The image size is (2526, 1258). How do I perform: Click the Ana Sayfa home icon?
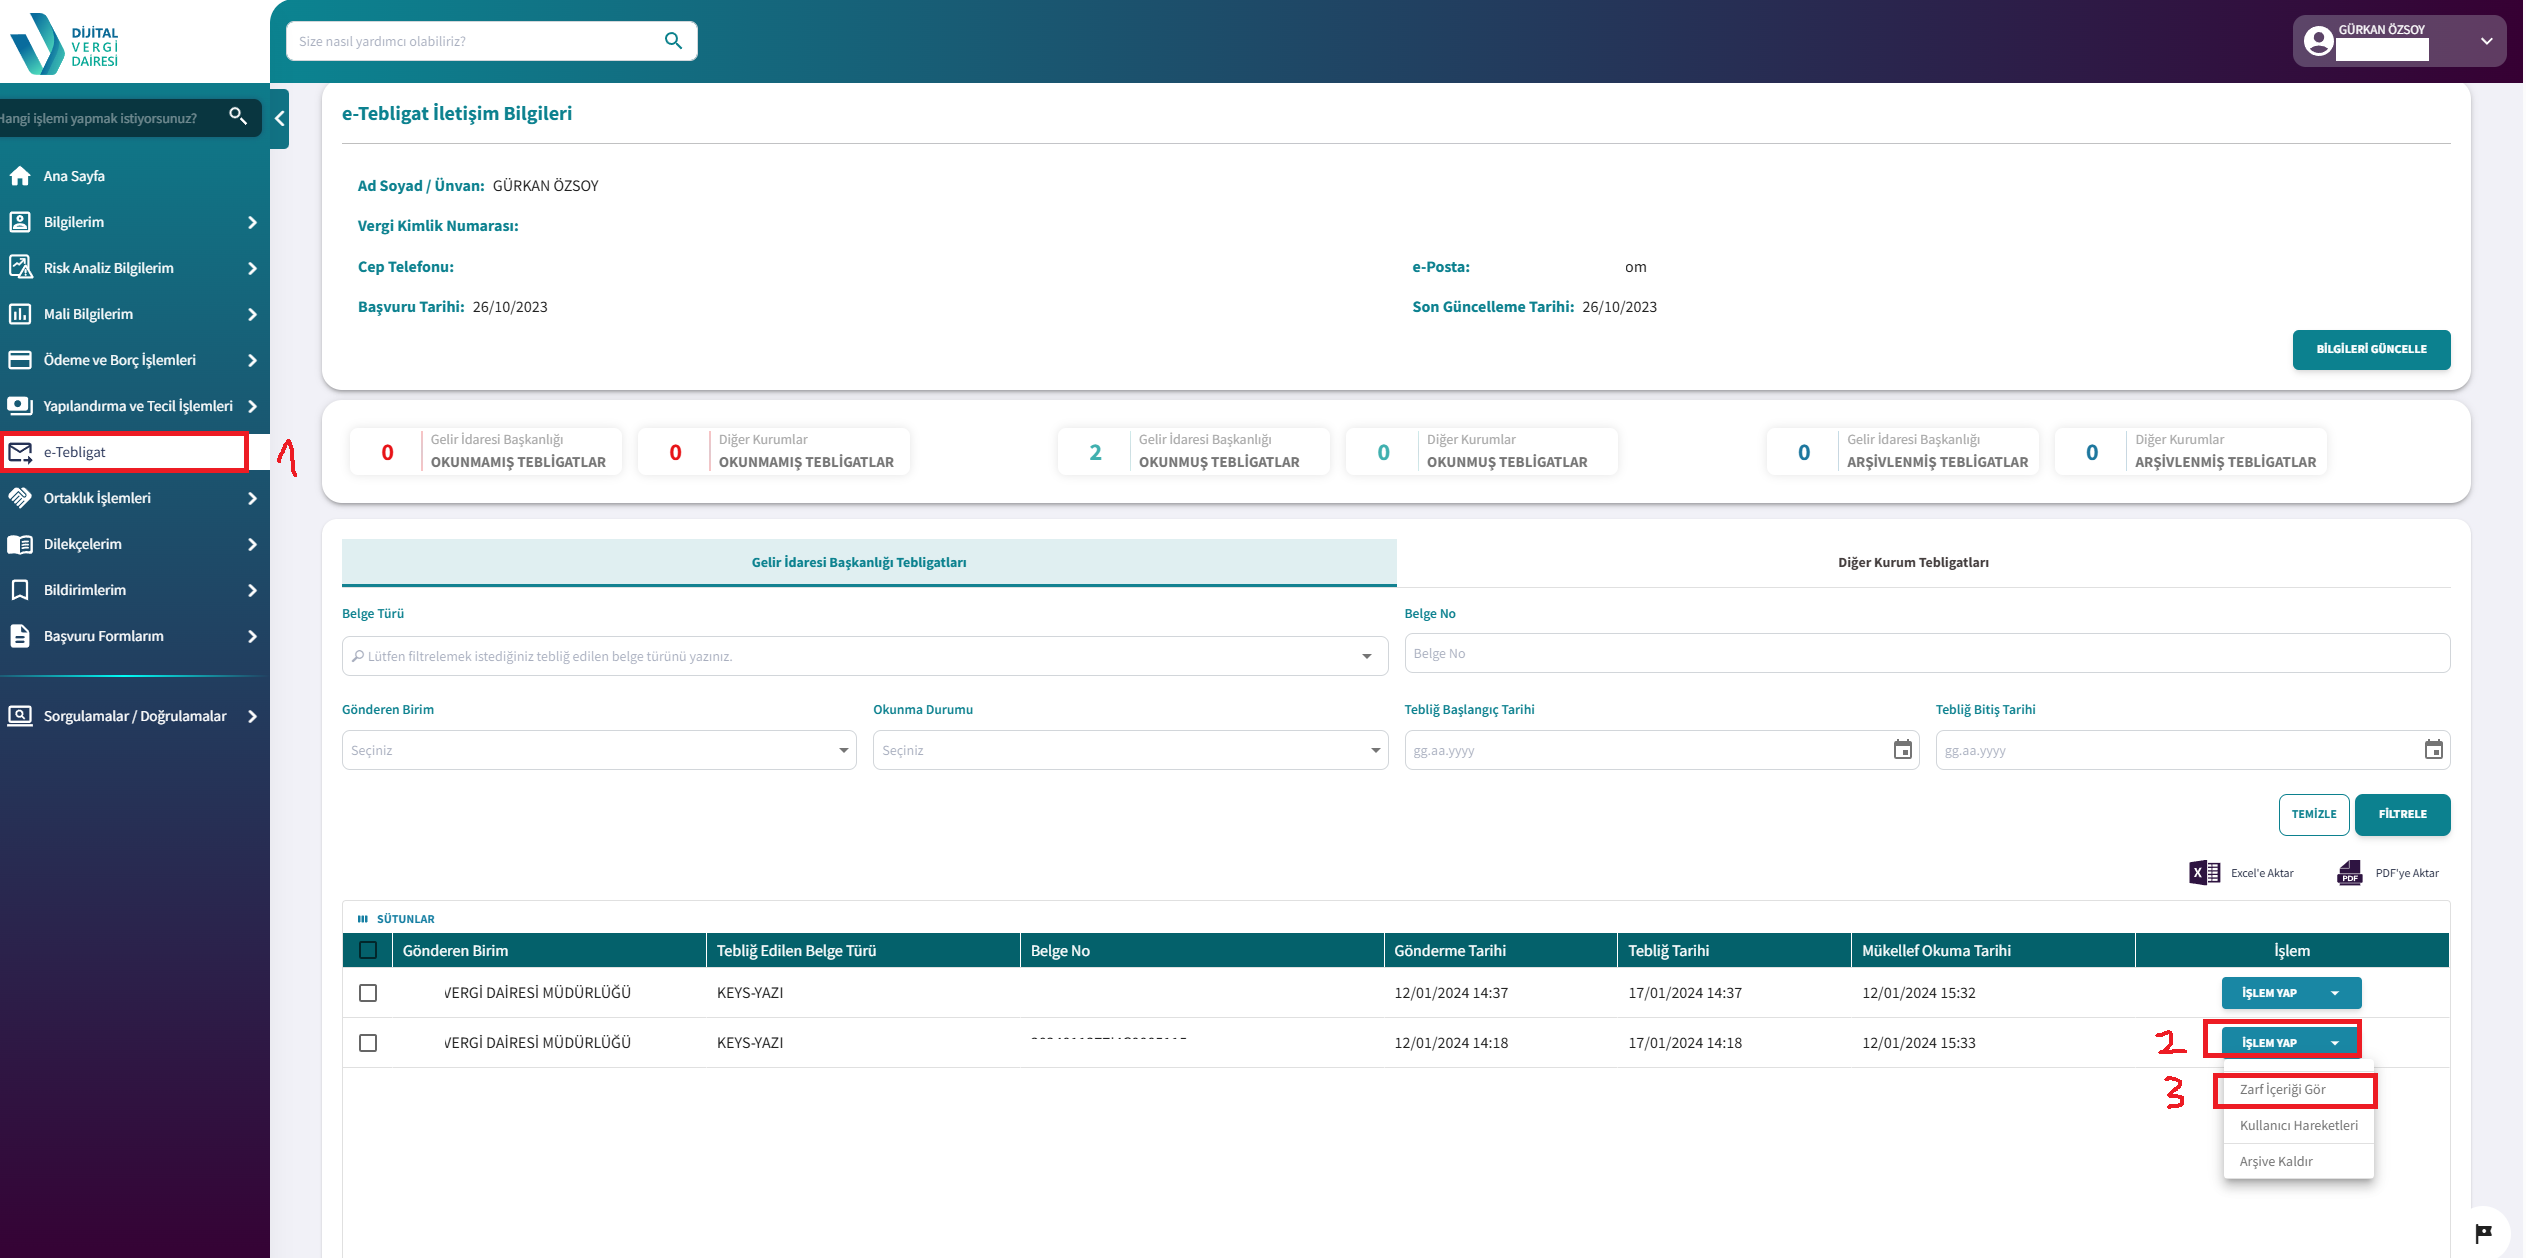pyautogui.click(x=20, y=176)
